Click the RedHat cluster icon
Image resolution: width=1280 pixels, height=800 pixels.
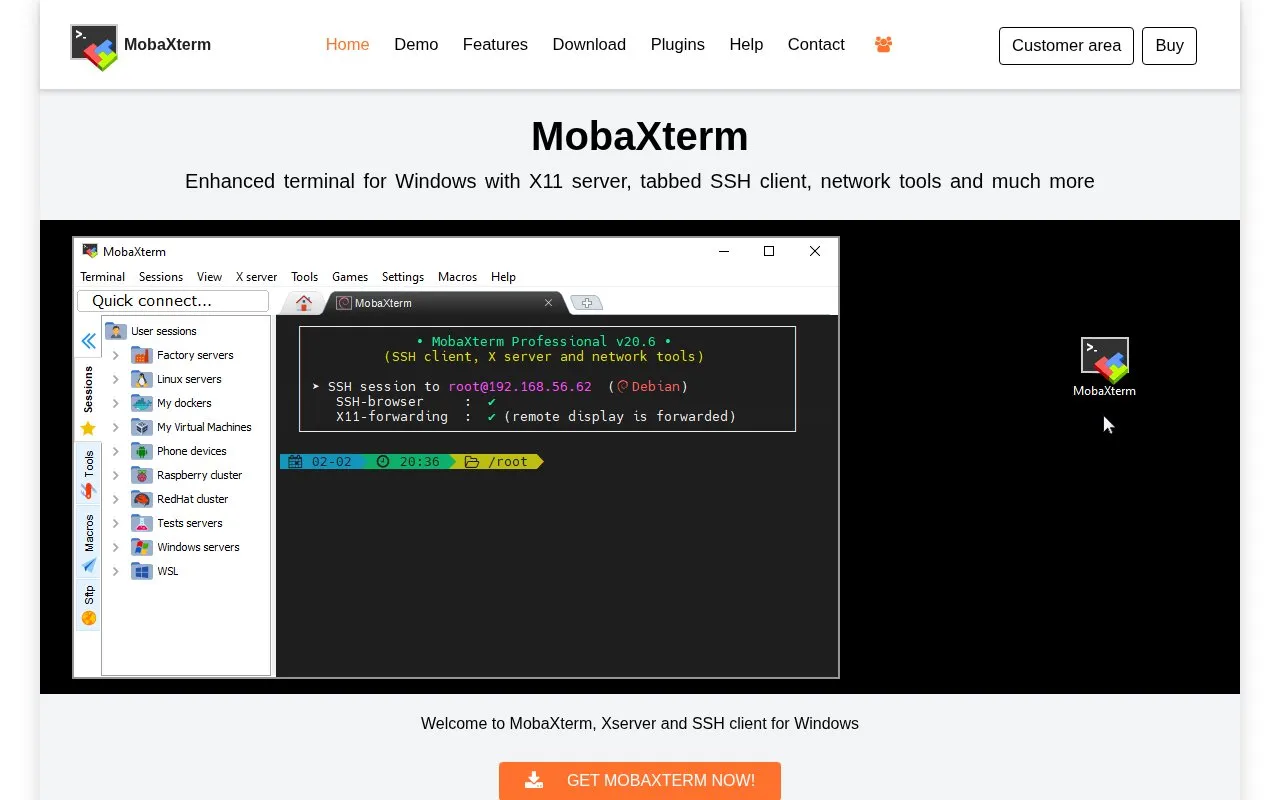coord(142,499)
